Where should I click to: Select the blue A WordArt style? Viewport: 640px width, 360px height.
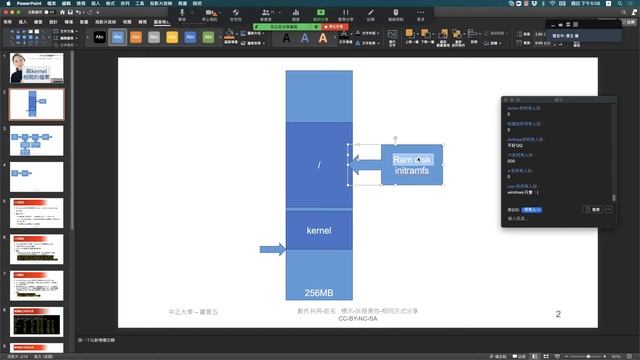point(304,38)
